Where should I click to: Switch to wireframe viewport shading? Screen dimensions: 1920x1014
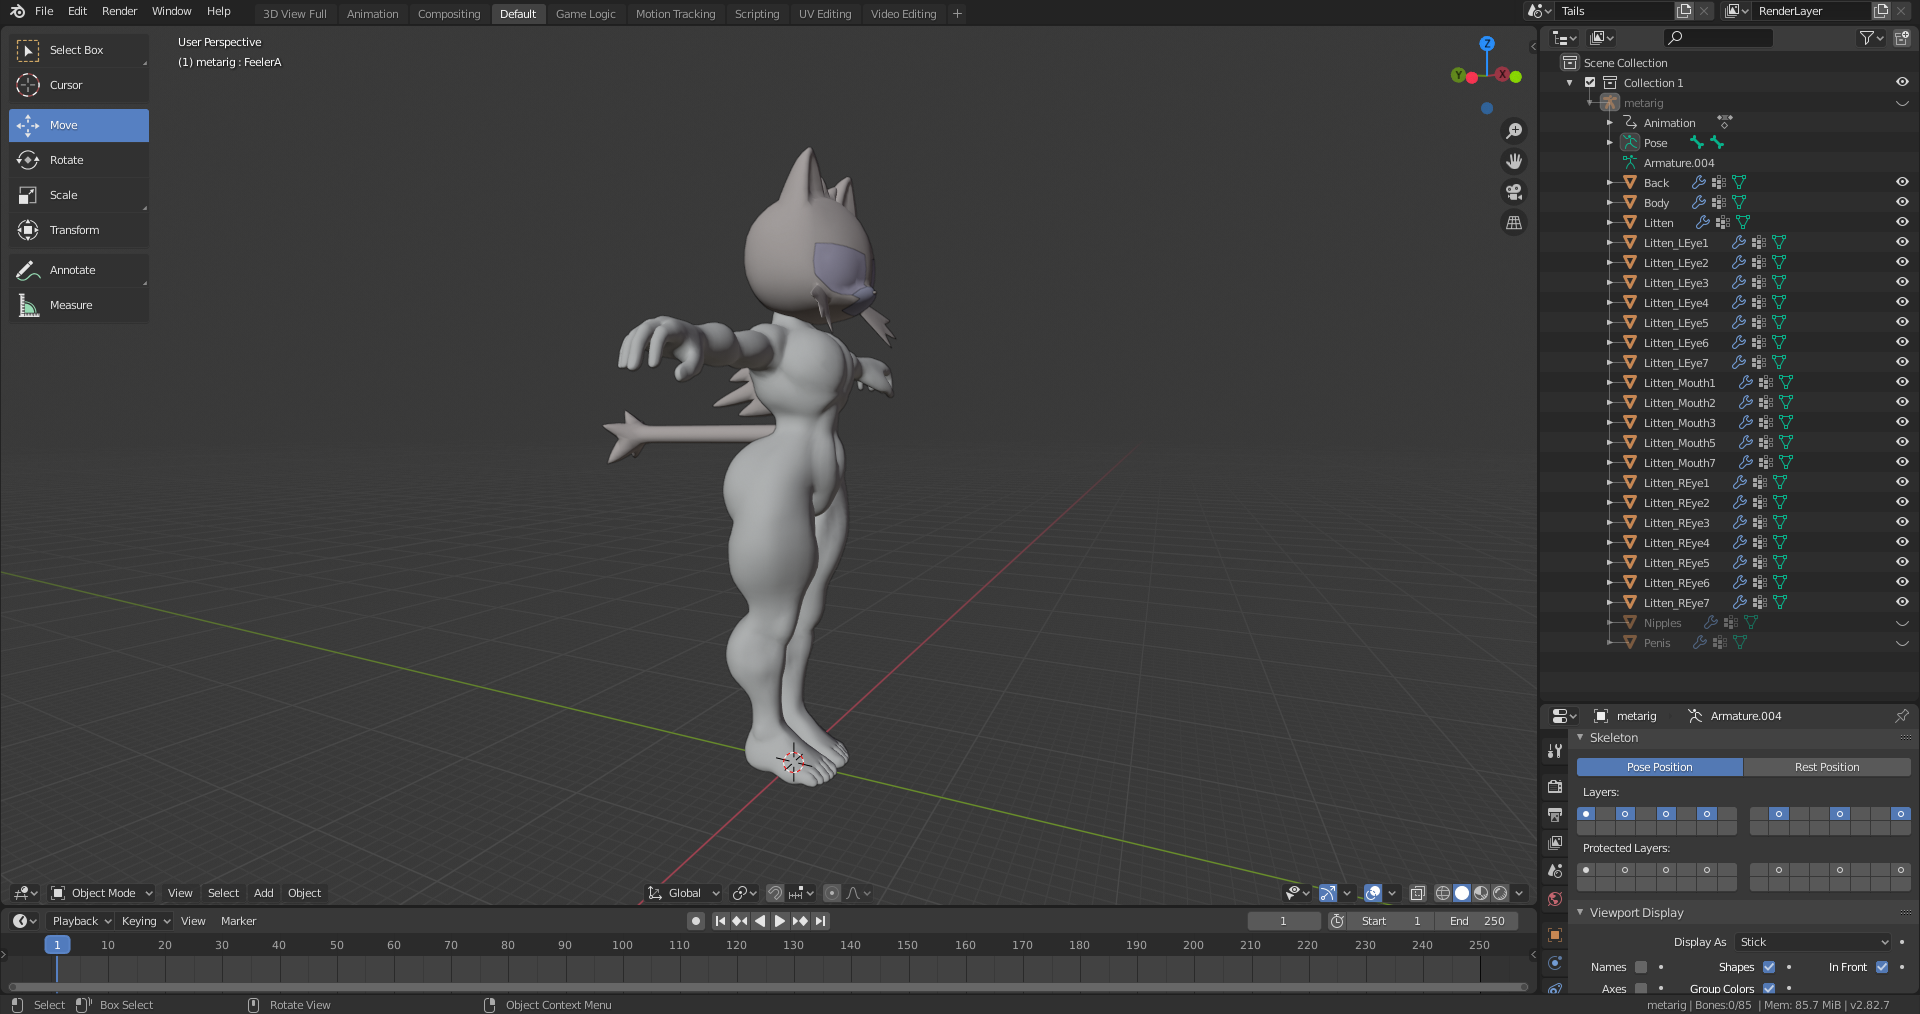point(1443,893)
